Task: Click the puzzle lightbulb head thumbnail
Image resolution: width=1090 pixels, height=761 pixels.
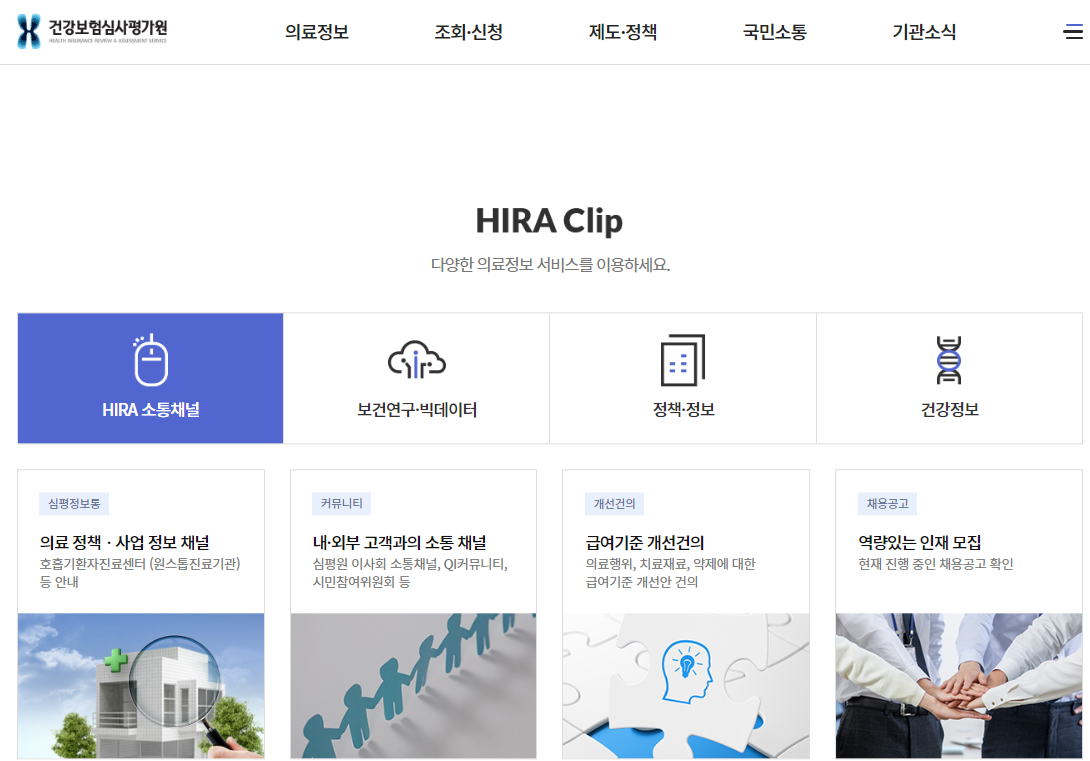Action: pyautogui.click(x=686, y=685)
